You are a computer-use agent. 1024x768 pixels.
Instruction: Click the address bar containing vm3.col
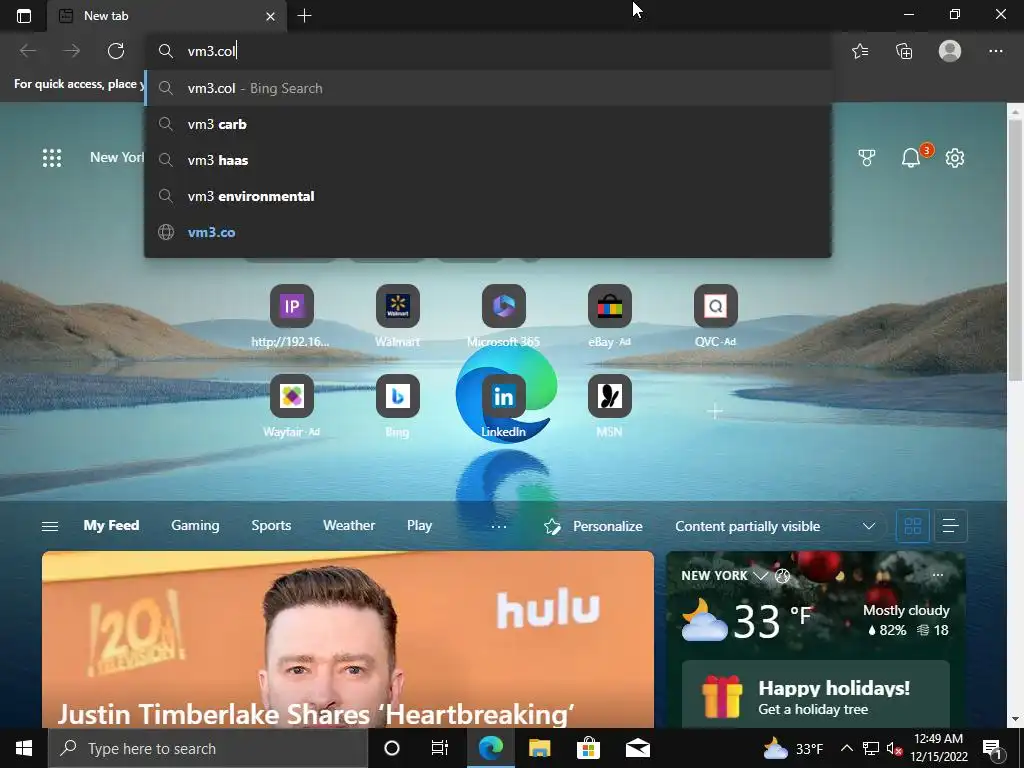(x=488, y=51)
